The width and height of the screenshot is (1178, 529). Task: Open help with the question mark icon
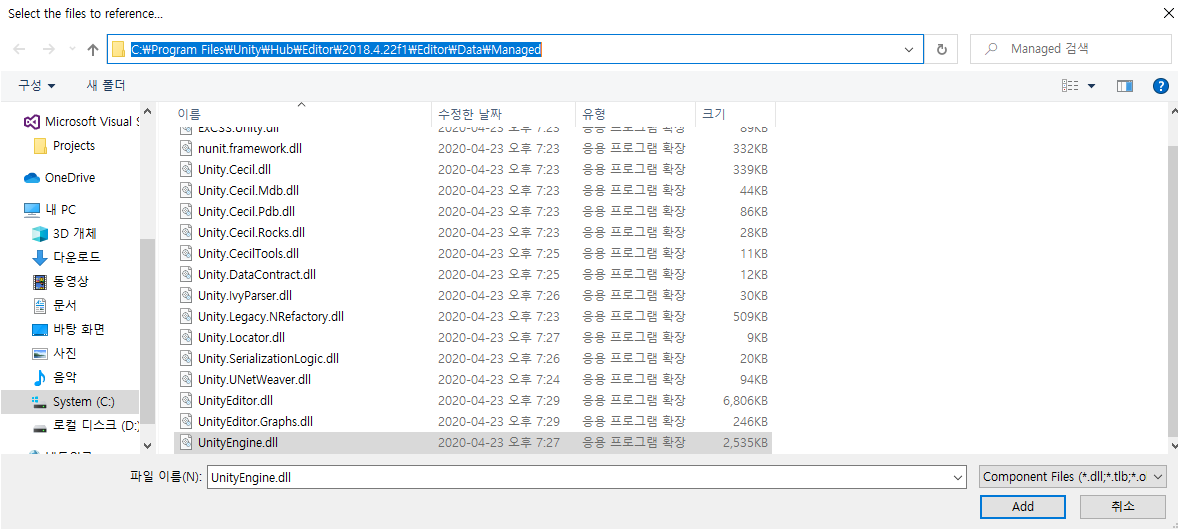point(1160,86)
